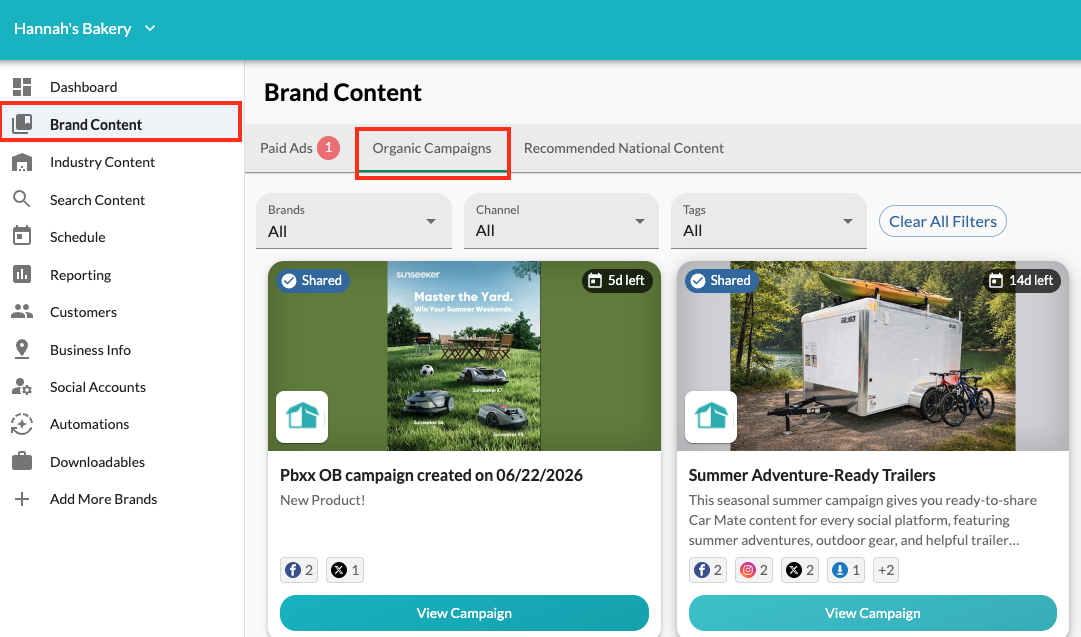Click Instagram count badge on Summer Trailers card

[x=754, y=570]
